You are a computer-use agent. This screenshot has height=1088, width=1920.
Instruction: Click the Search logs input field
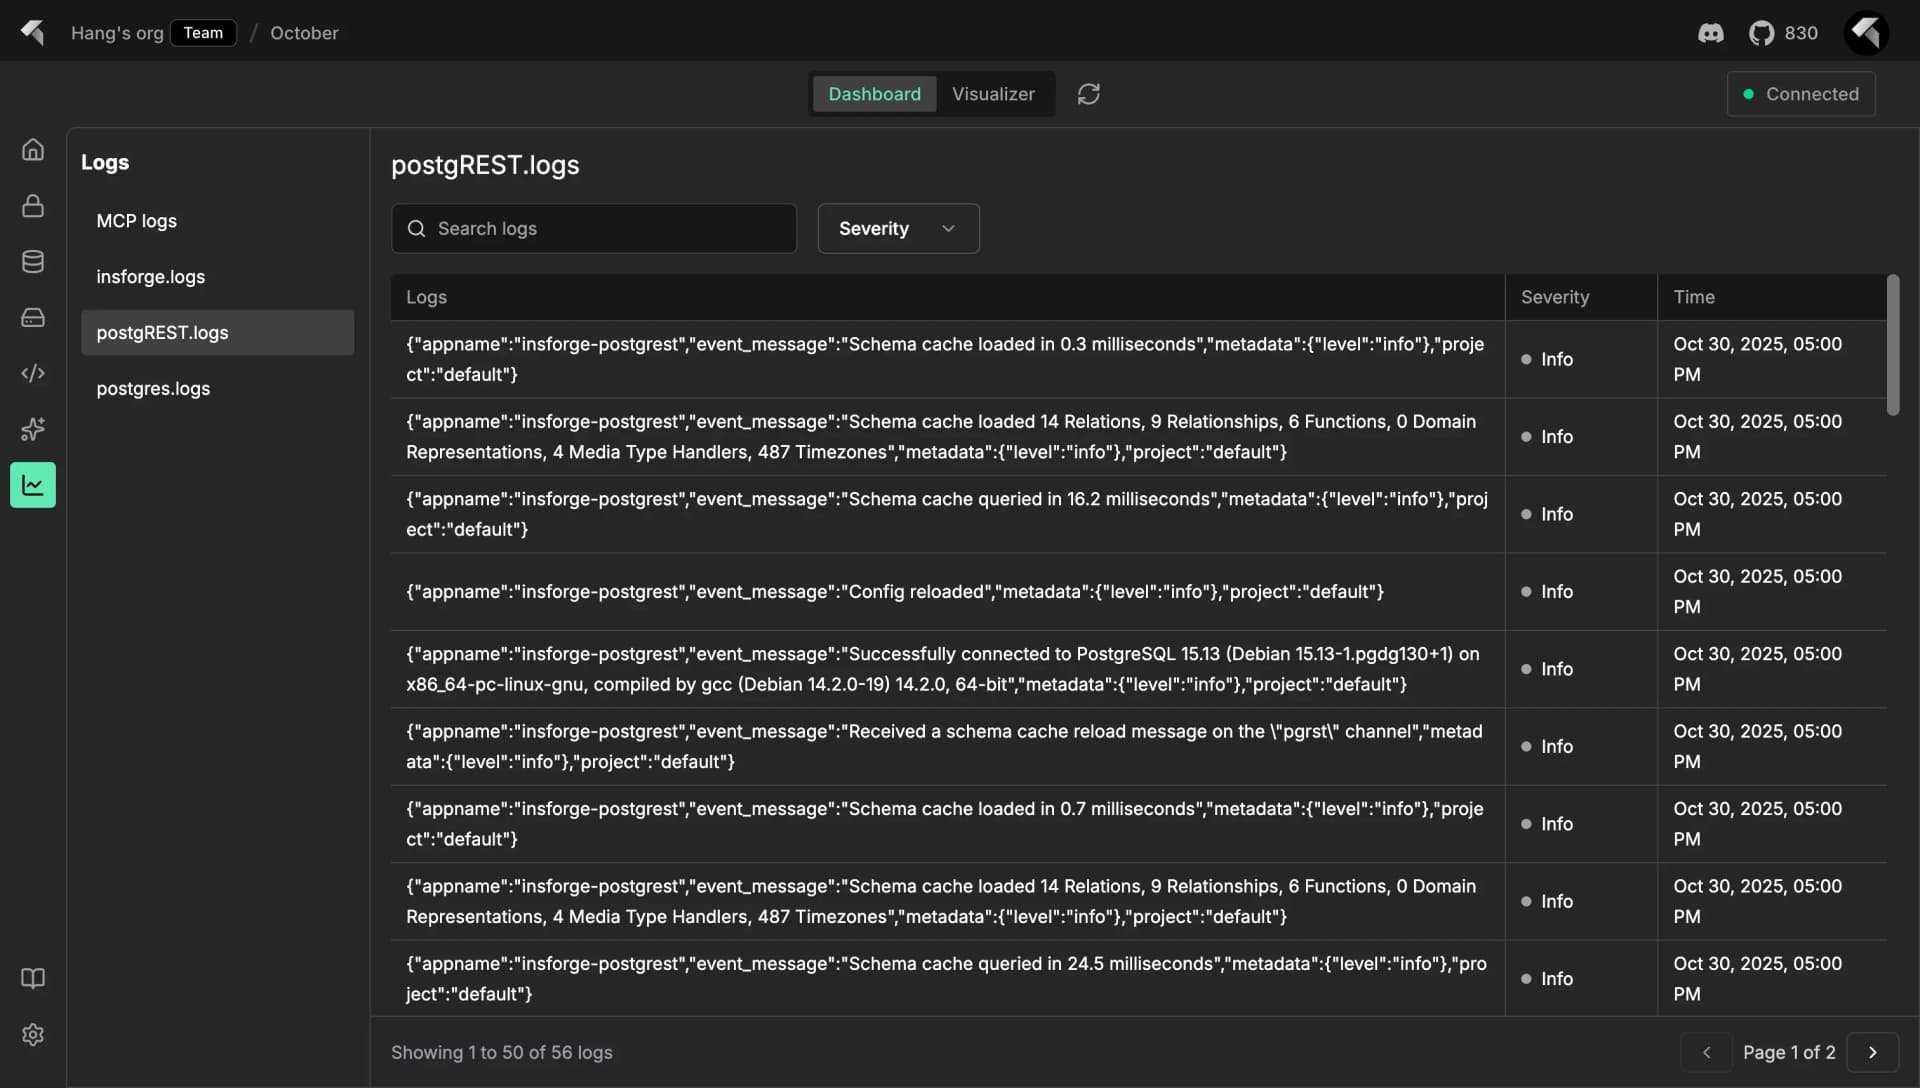tap(594, 228)
